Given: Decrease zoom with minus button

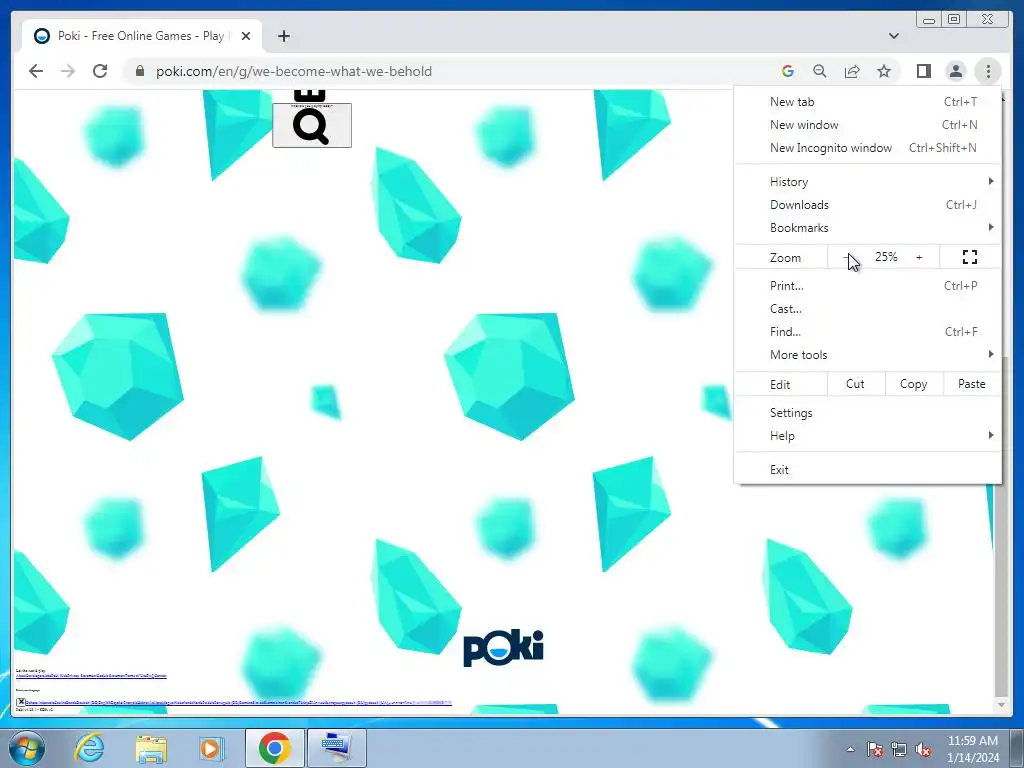Looking at the screenshot, I should [x=846, y=257].
